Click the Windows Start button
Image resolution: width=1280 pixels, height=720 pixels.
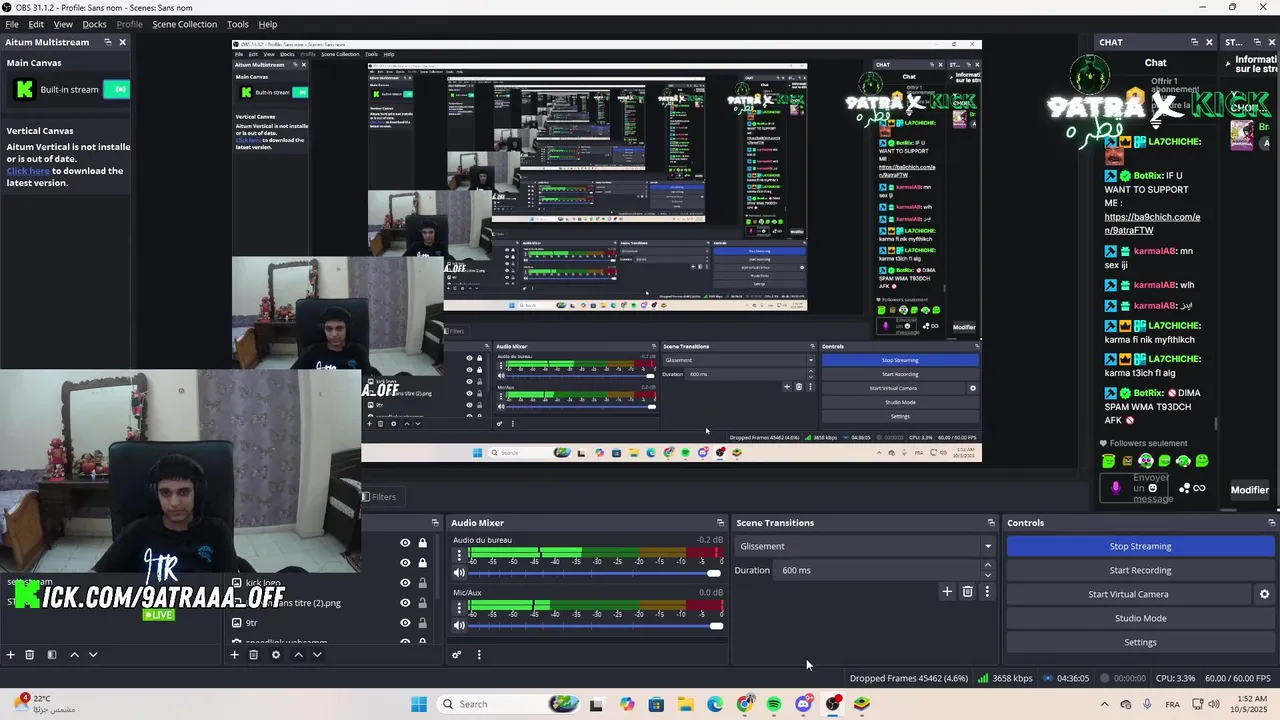(419, 705)
